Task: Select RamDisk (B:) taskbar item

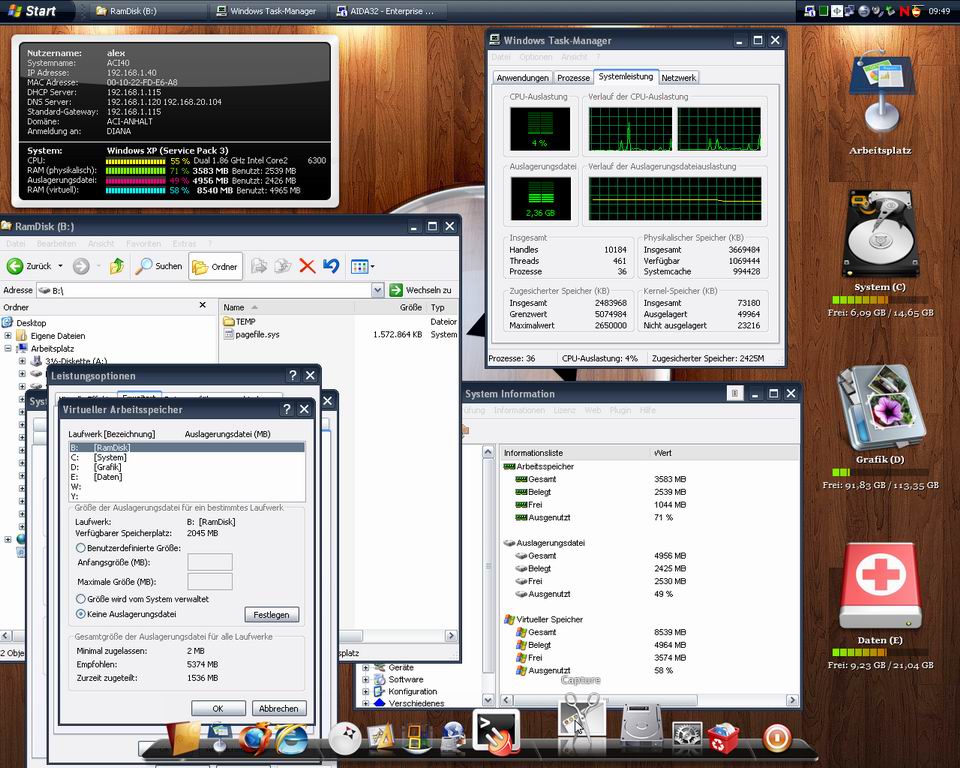Action: 147,11
